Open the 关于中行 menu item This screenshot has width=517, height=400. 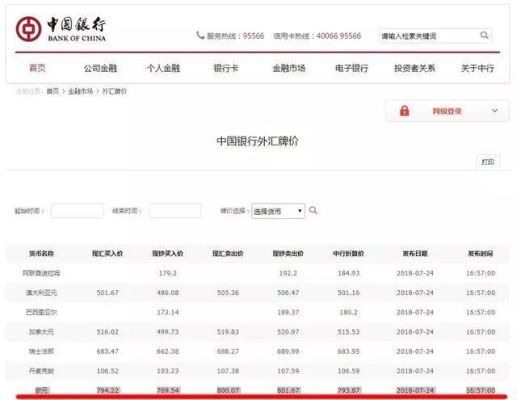click(477, 68)
